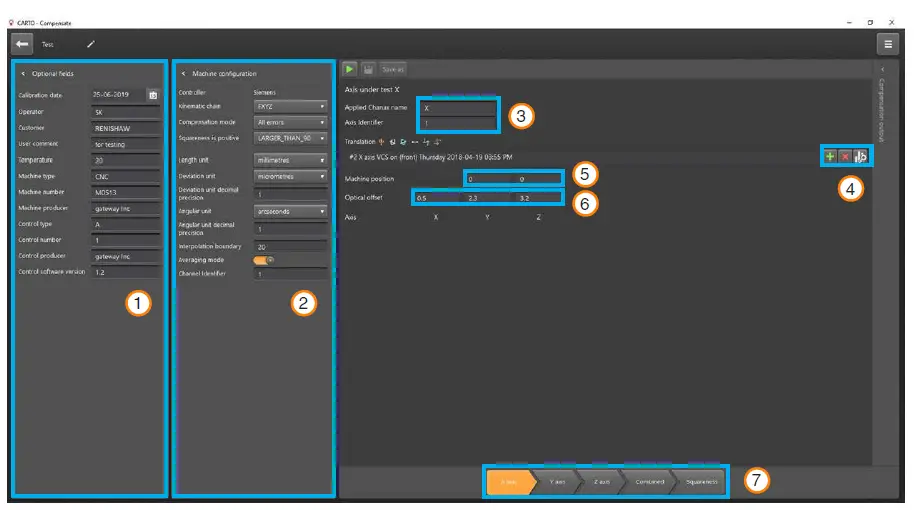
Task: Click the Optical offset field showing 2.3
Action: click(488, 198)
